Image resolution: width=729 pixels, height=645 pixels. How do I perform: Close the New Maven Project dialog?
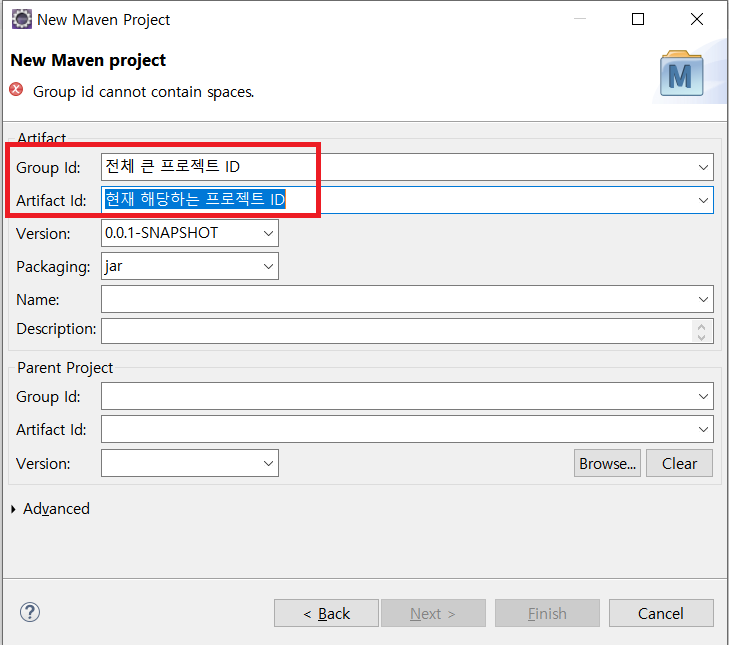(x=697, y=19)
